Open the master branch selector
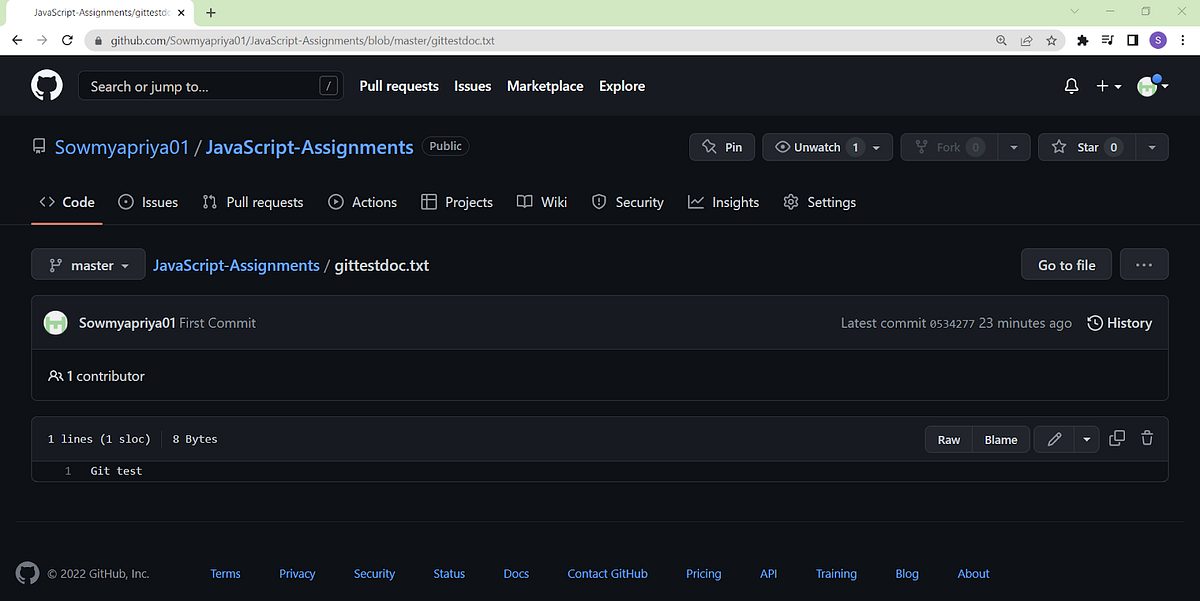 point(88,264)
